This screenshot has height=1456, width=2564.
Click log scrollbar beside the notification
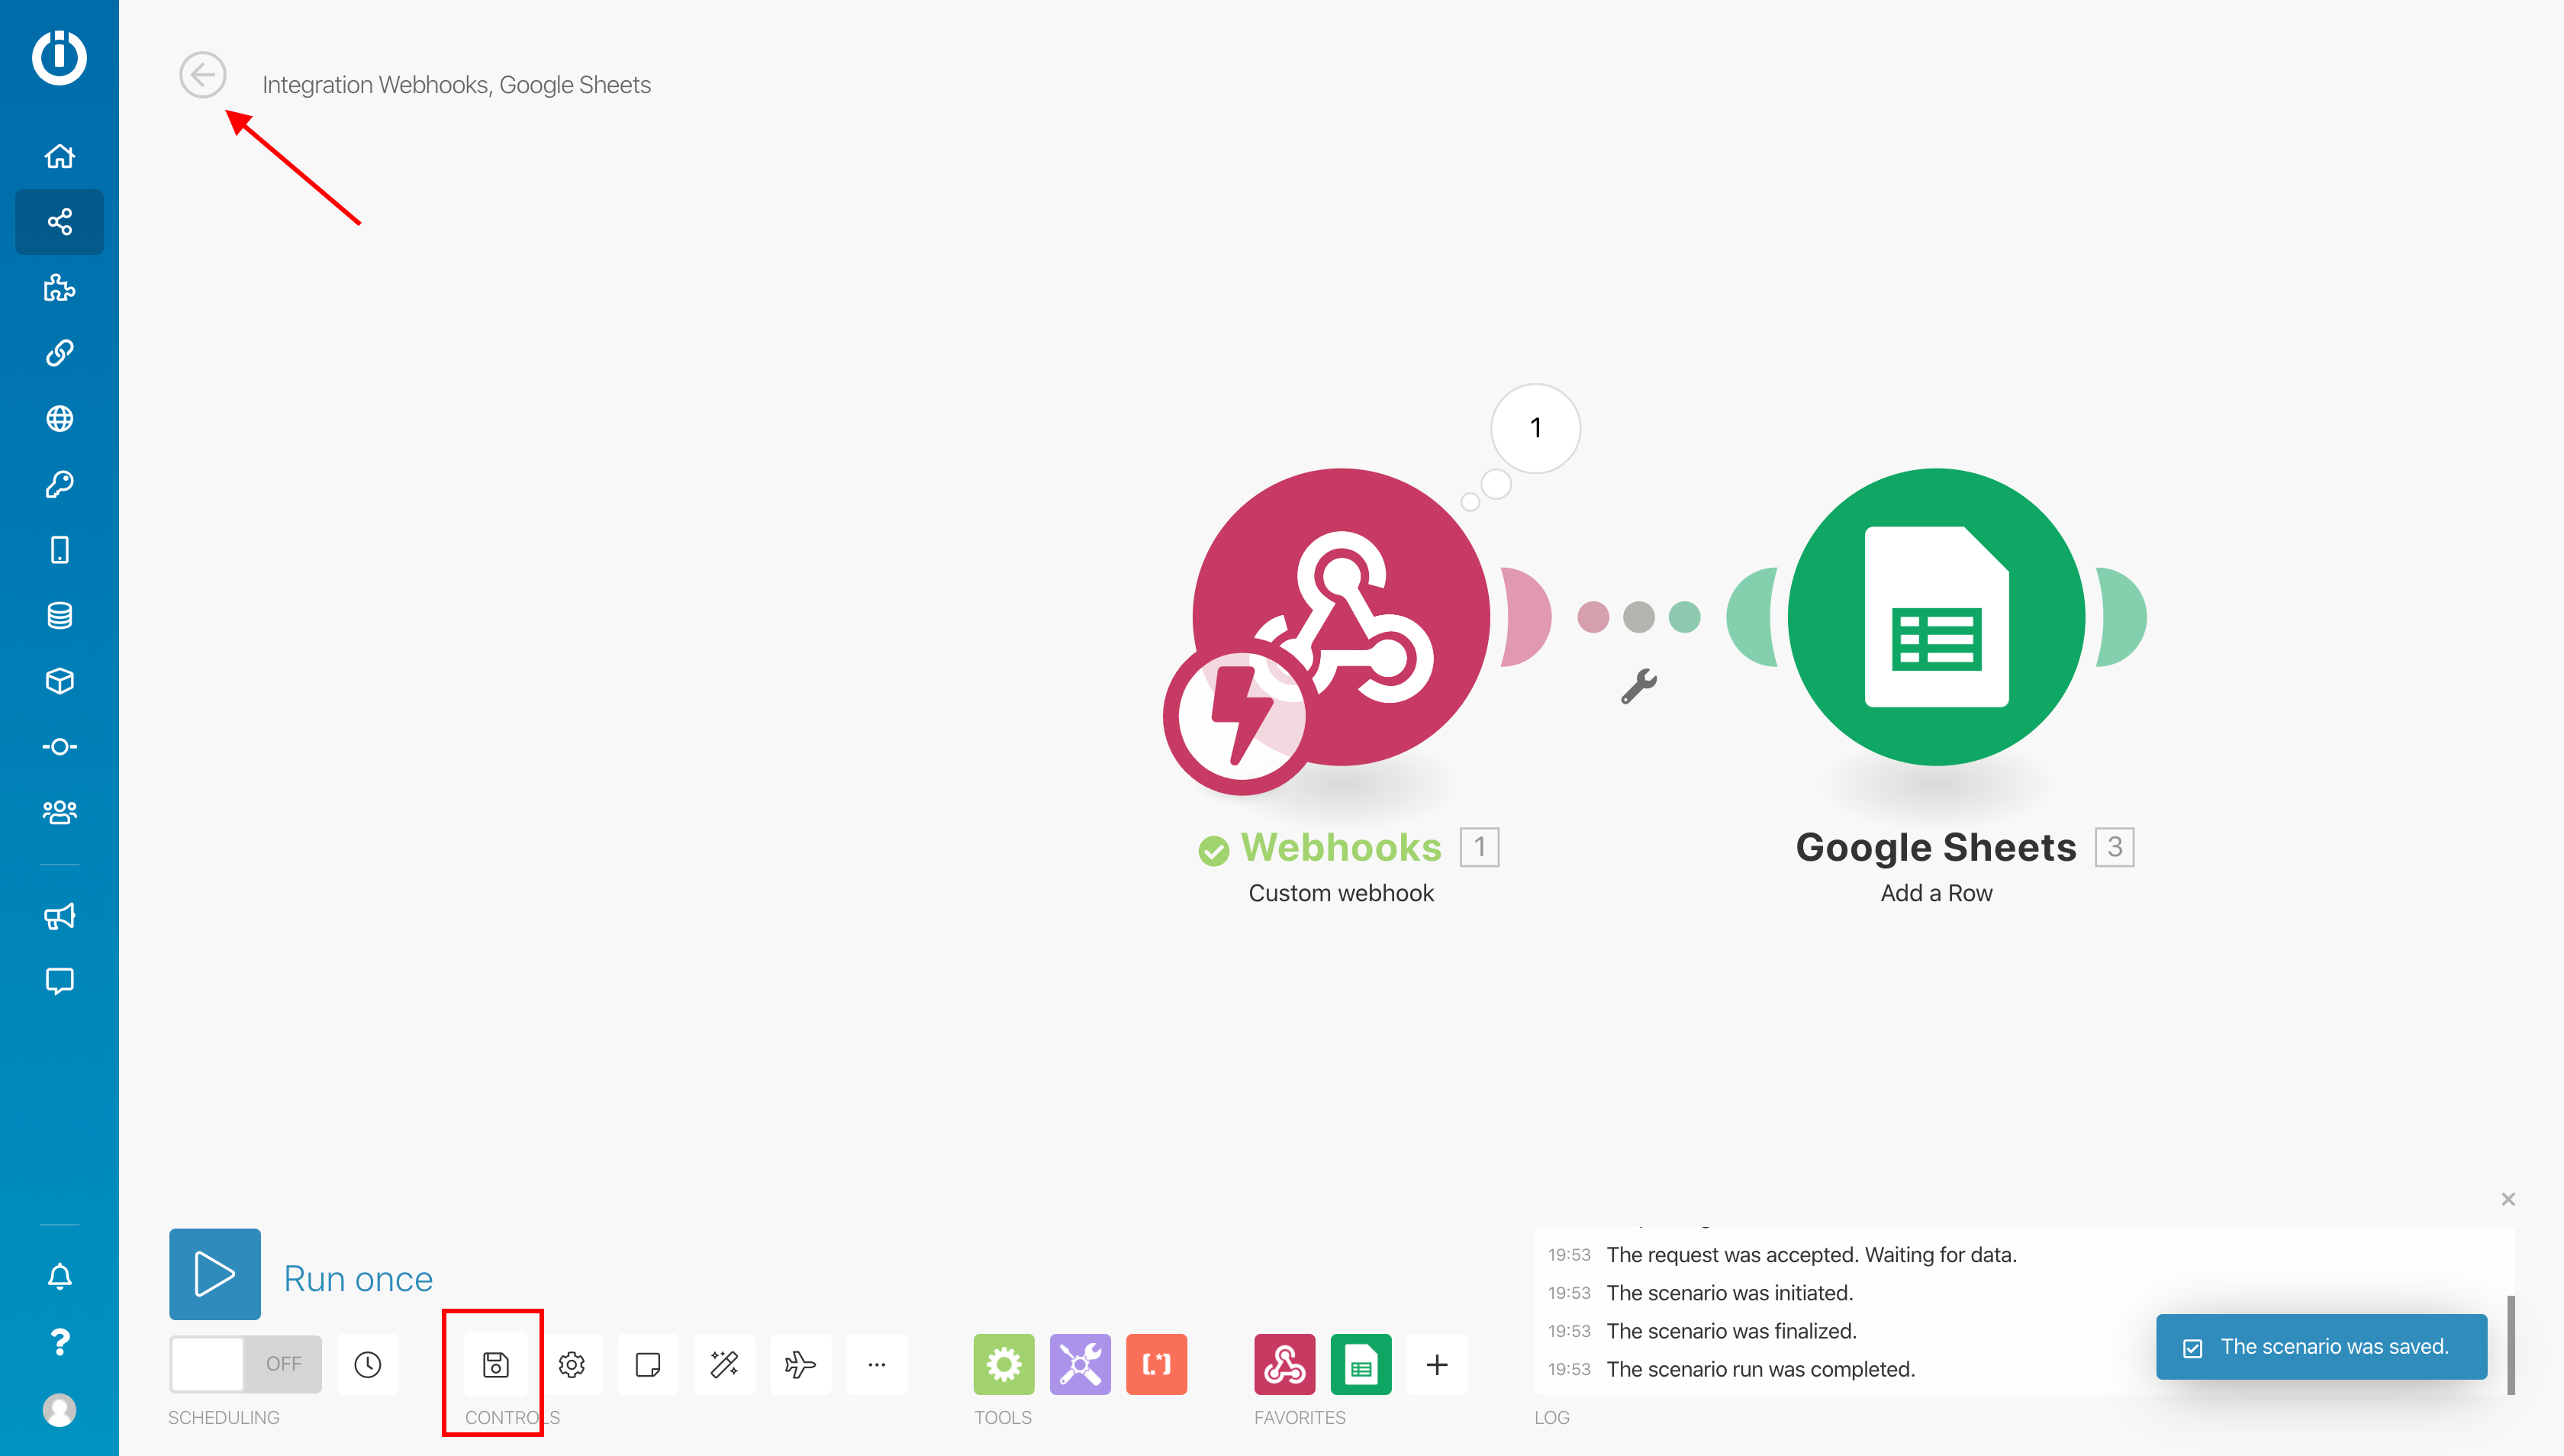(x=2510, y=1345)
